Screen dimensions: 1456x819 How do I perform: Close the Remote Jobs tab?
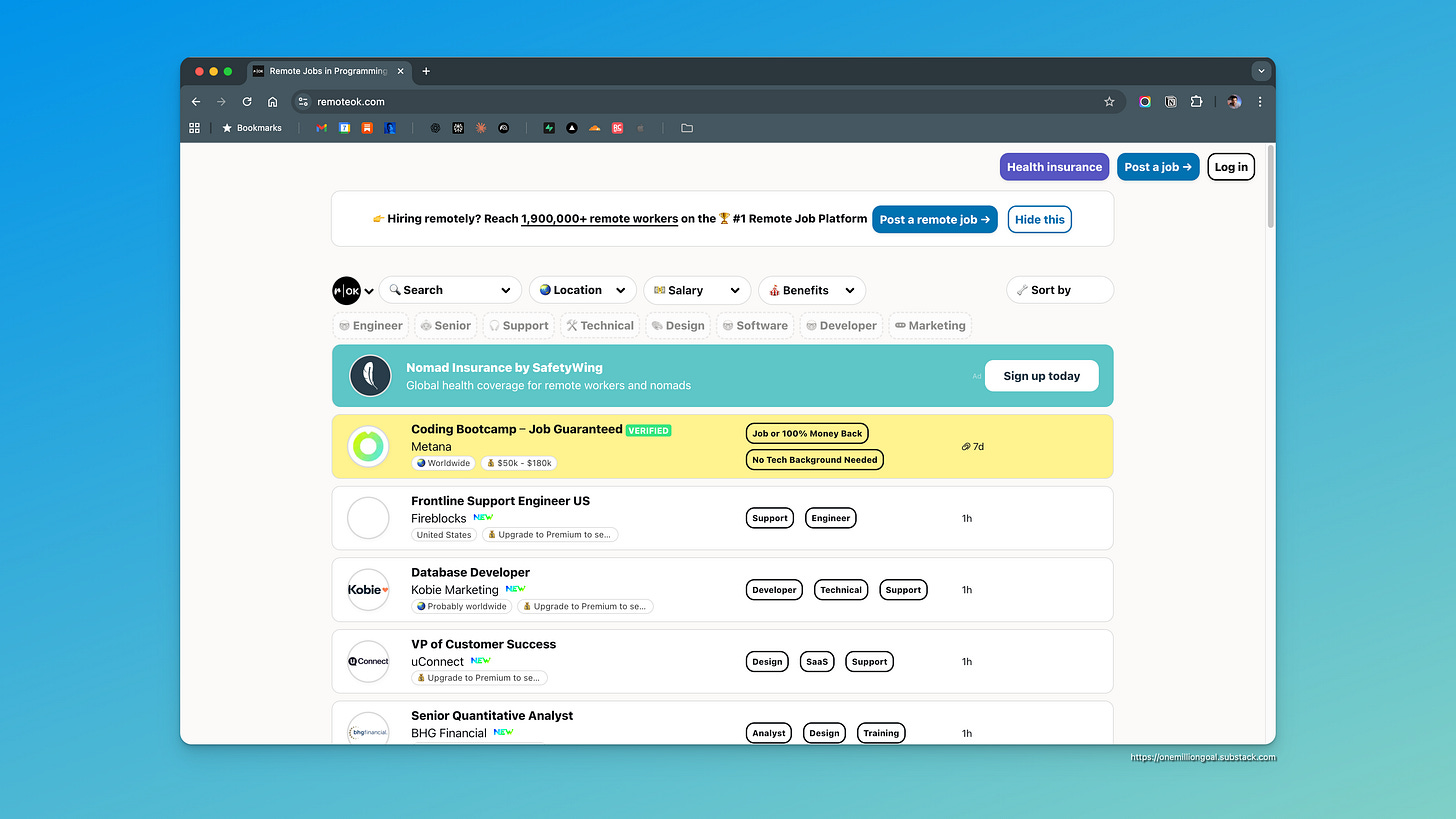(x=401, y=71)
